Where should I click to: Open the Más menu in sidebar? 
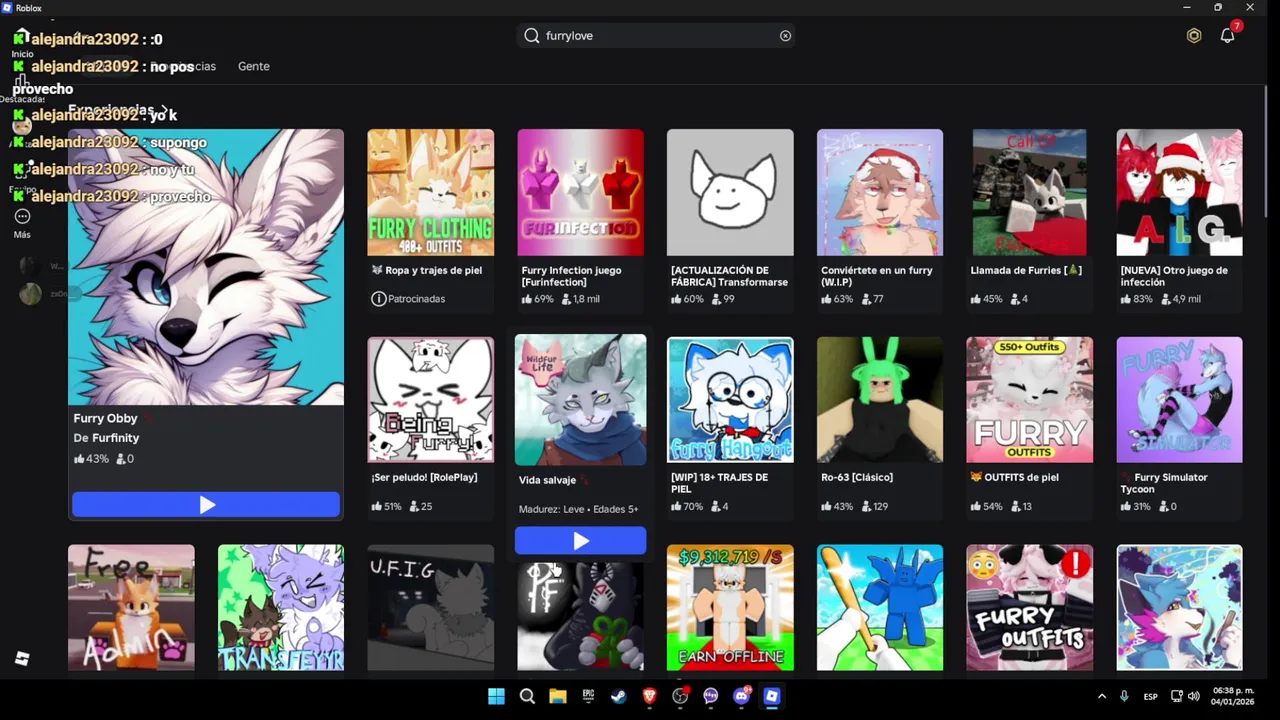pos(22,223)
